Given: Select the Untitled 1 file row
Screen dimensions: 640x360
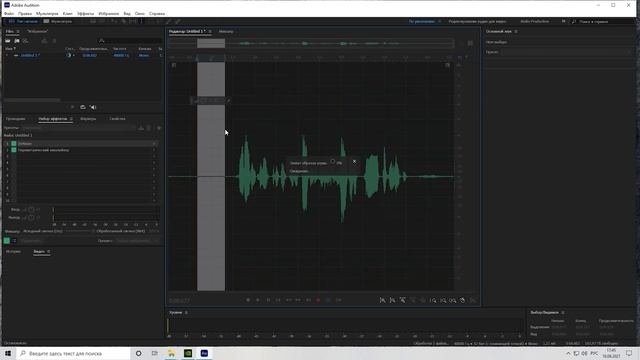Looking at the screenshot, I should point(83,55).
